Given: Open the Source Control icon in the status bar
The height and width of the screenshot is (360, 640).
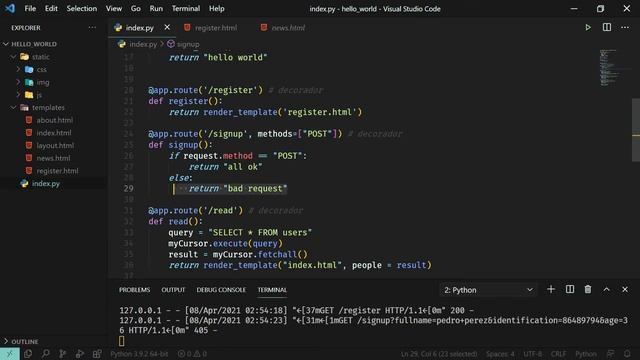Looking at the screenshot, I should click(62, 354).
